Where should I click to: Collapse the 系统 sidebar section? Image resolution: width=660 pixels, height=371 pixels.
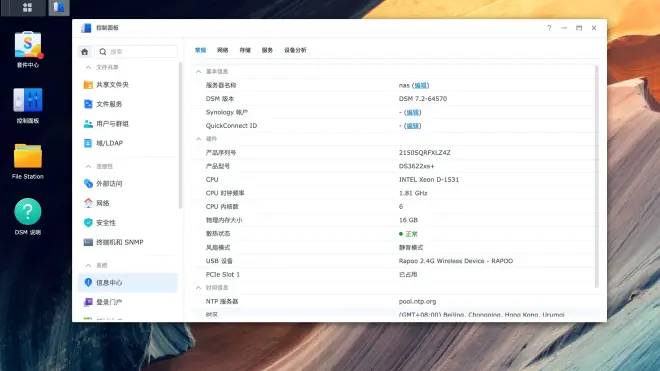88,265
